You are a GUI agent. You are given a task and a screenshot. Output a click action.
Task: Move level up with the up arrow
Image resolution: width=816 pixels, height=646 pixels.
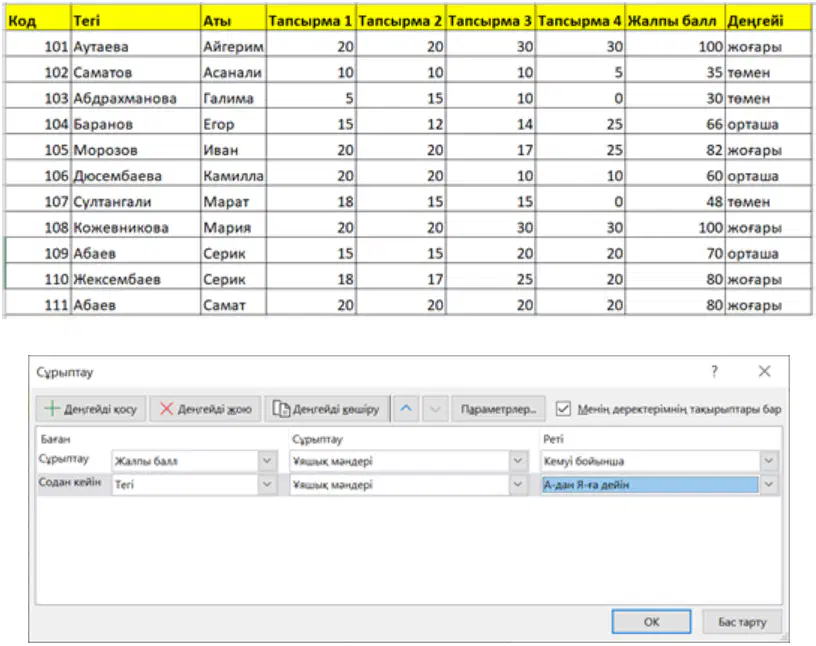coord(406,409)
